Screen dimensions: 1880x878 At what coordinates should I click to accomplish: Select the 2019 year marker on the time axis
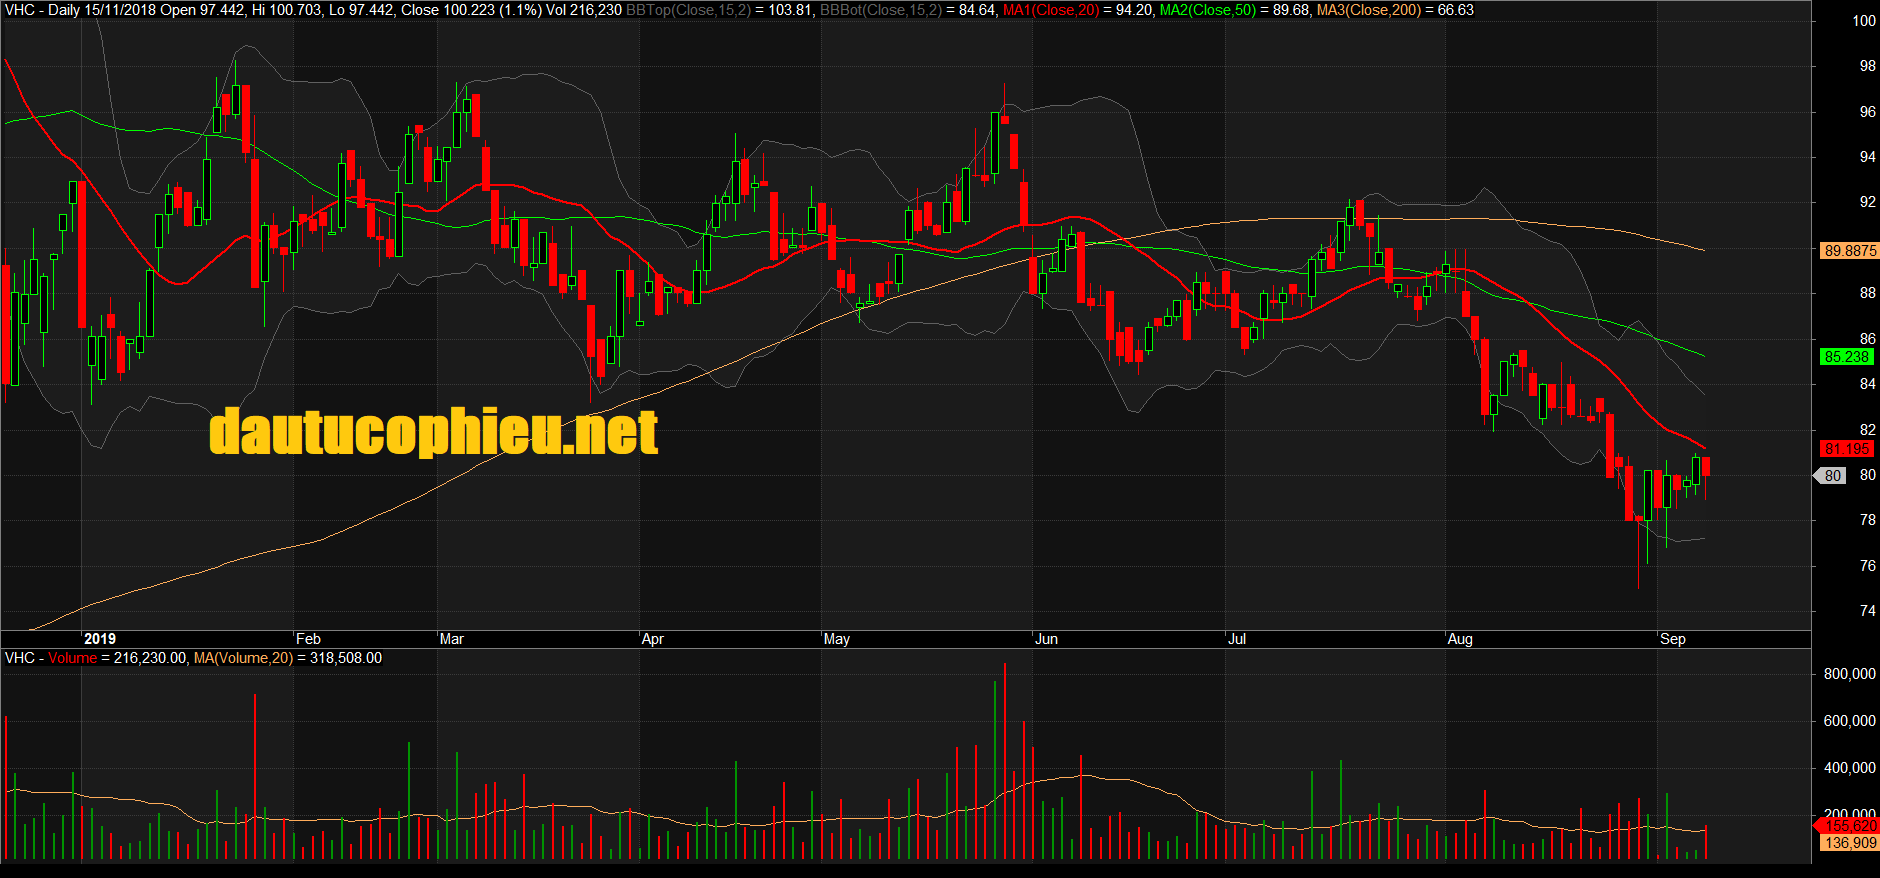(x=100, y=639)
